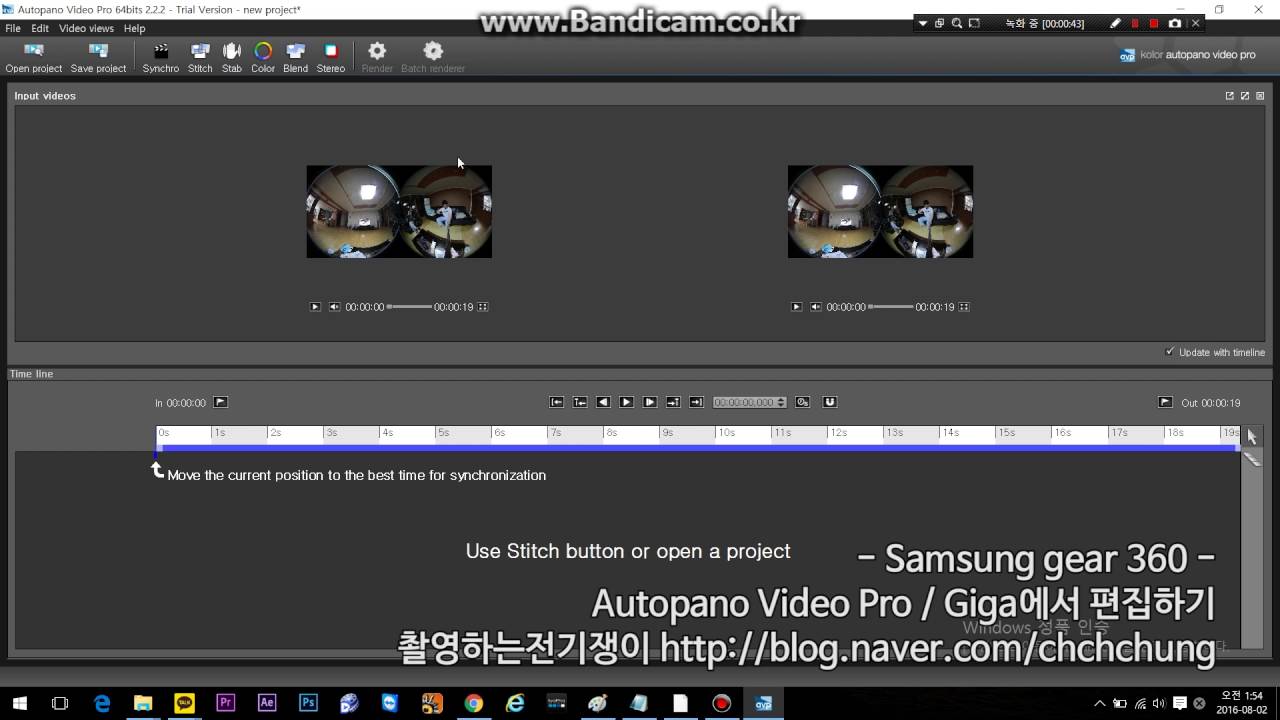Toggle Update with timeline checkbox
1280x720 pixels.
point(1170,352)
